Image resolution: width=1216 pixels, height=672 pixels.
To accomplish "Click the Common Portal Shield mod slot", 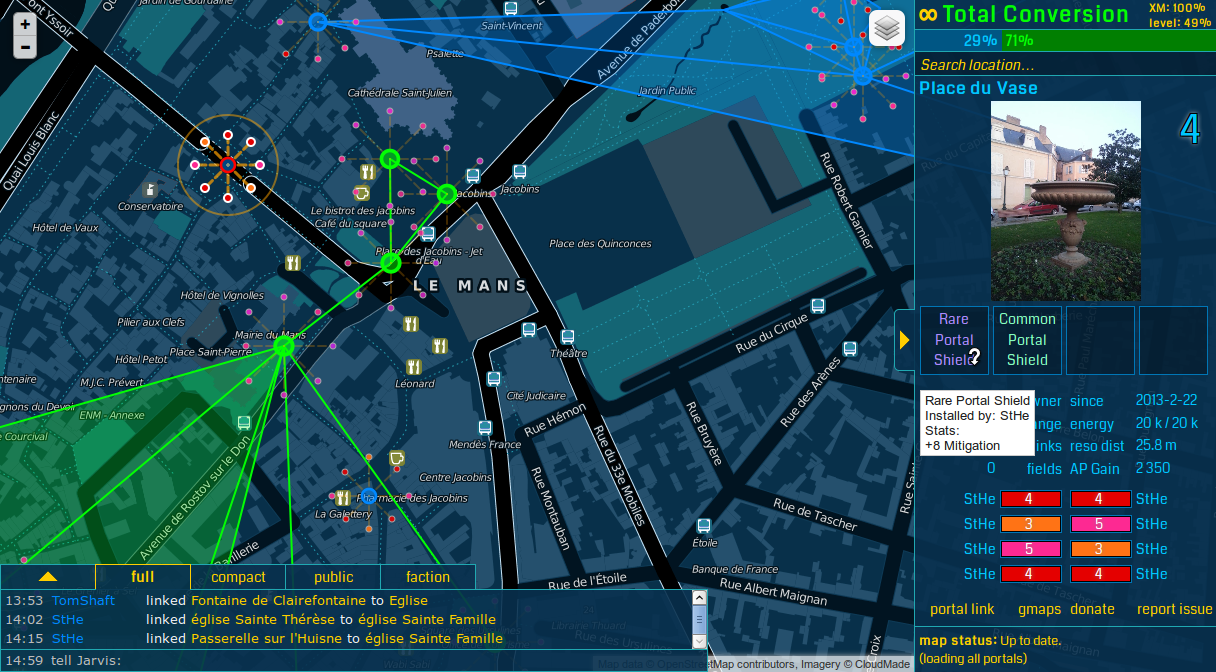I will tap(1027, 340).
